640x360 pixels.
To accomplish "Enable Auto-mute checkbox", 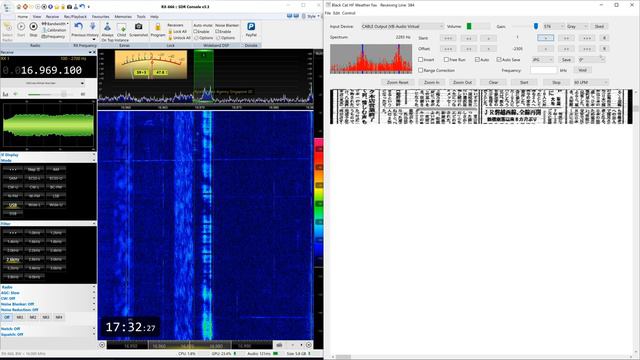I will pos(196,31).
